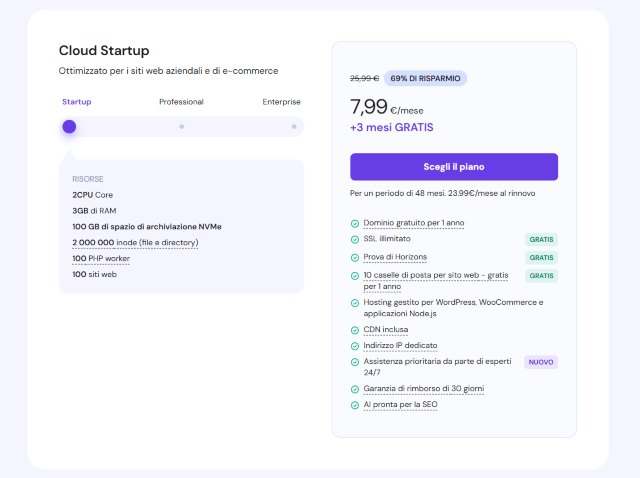Click the 69% DI RISPARMIO badge
This screenshot has height=478, width=640.
(x=425, y=78)
